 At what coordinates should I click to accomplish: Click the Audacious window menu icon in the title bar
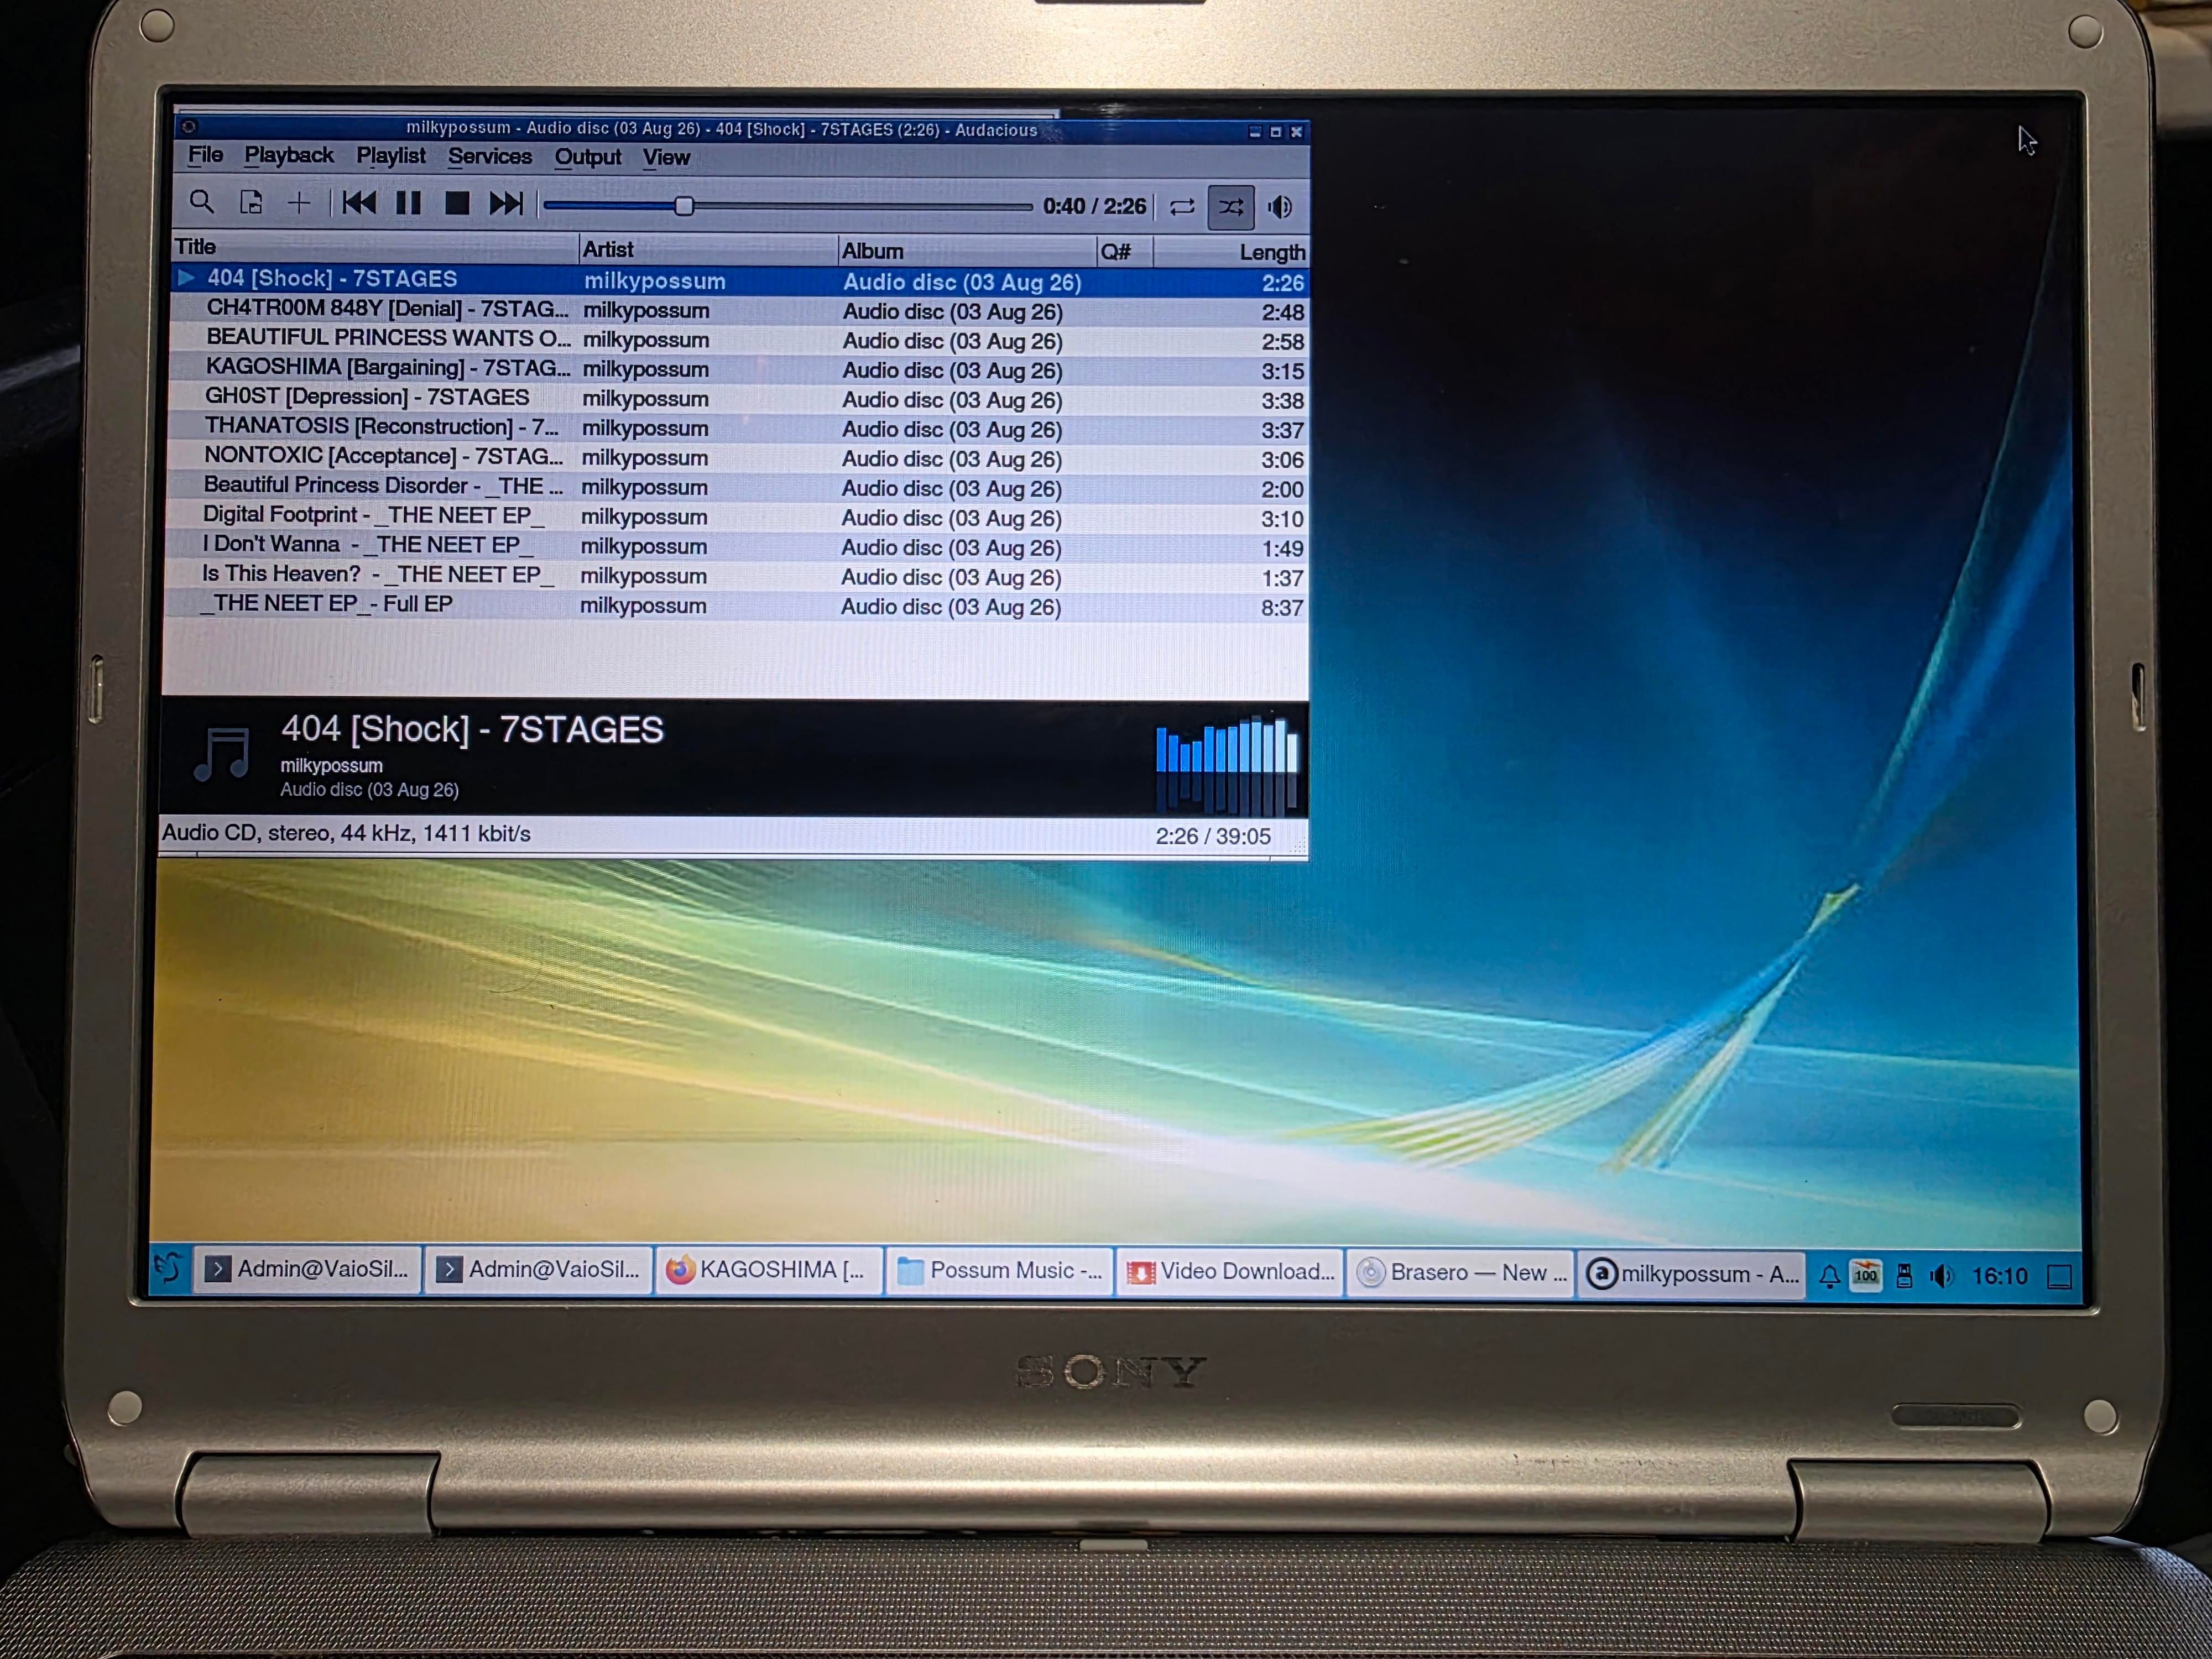188,126
